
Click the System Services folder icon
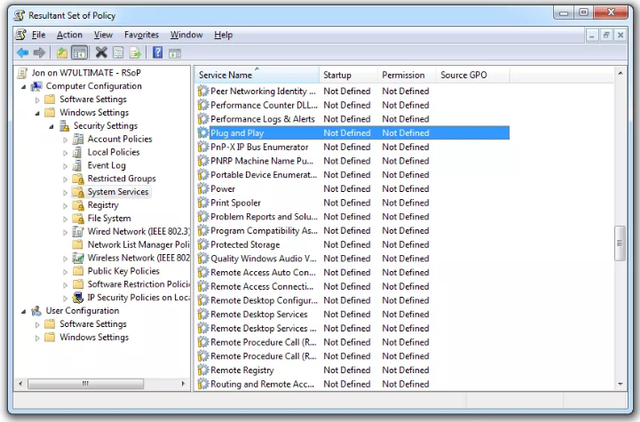point(78,191)
